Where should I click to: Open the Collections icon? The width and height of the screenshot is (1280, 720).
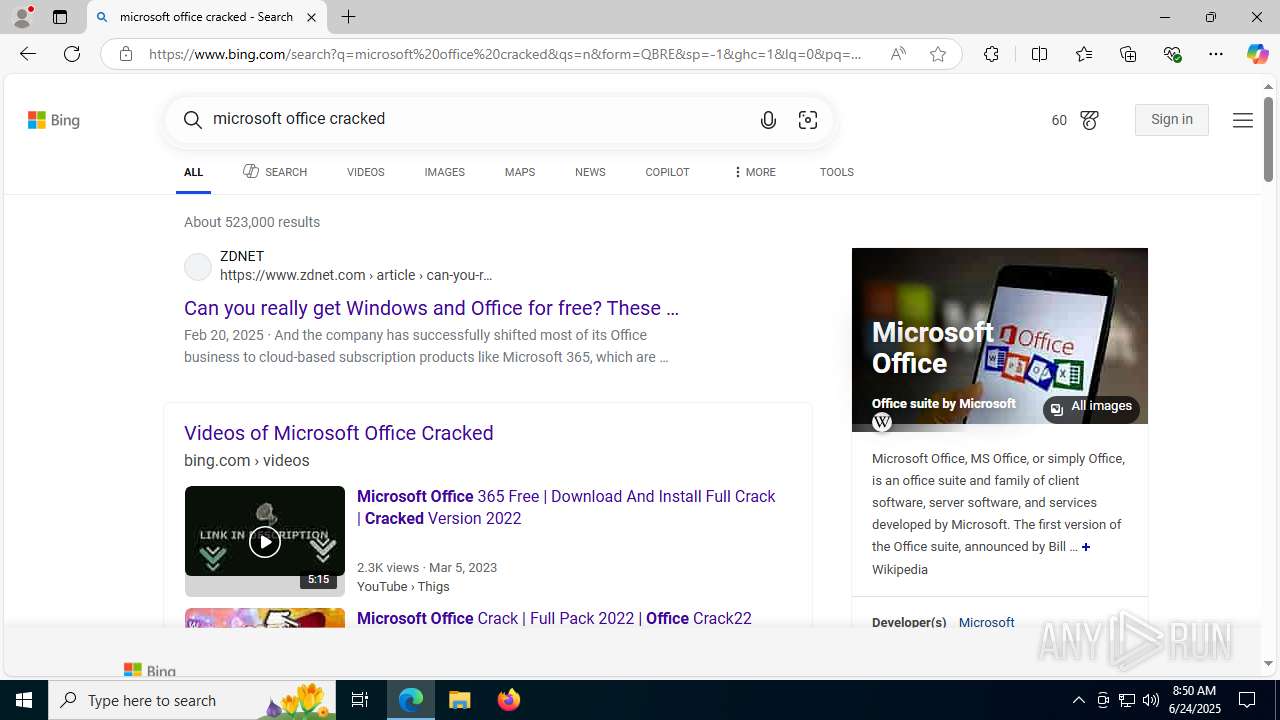tap(1128, 54)
